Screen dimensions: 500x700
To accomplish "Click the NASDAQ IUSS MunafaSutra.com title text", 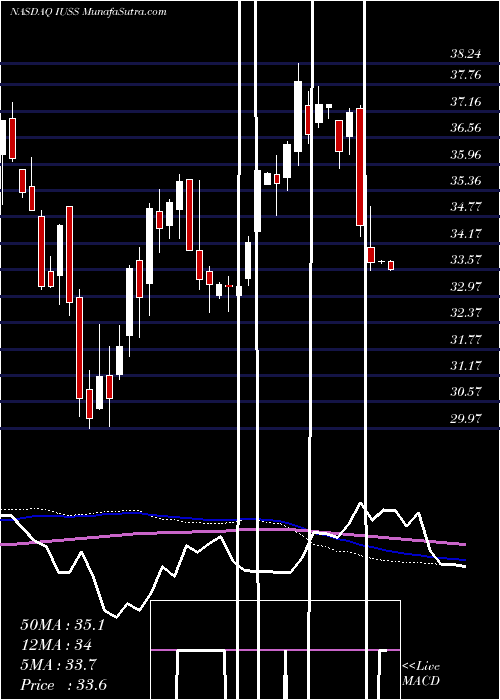I will coord(88,12).
